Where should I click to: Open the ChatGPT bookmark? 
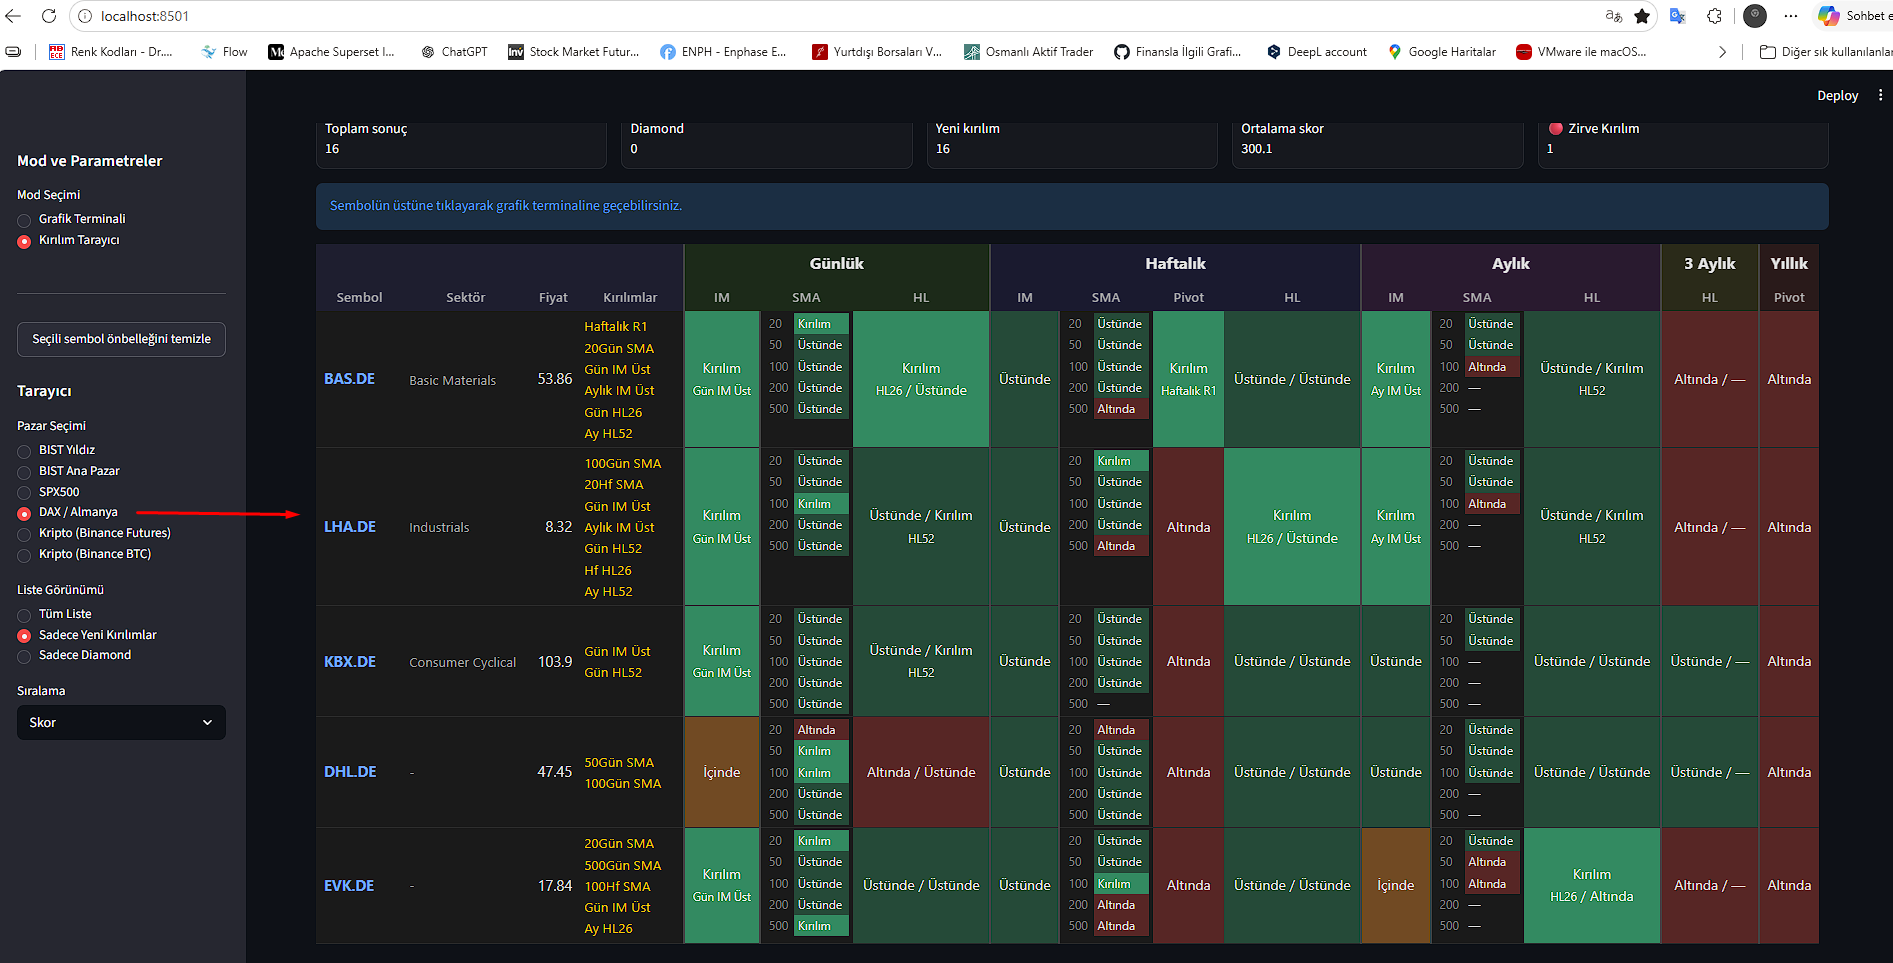[455, 52]
